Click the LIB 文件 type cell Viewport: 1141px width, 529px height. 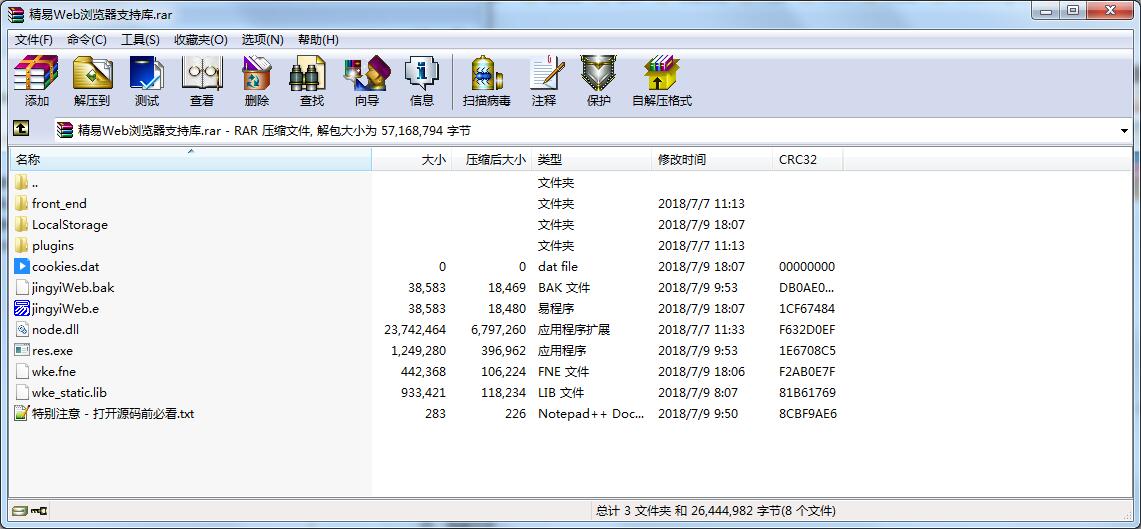click(561, 392)
